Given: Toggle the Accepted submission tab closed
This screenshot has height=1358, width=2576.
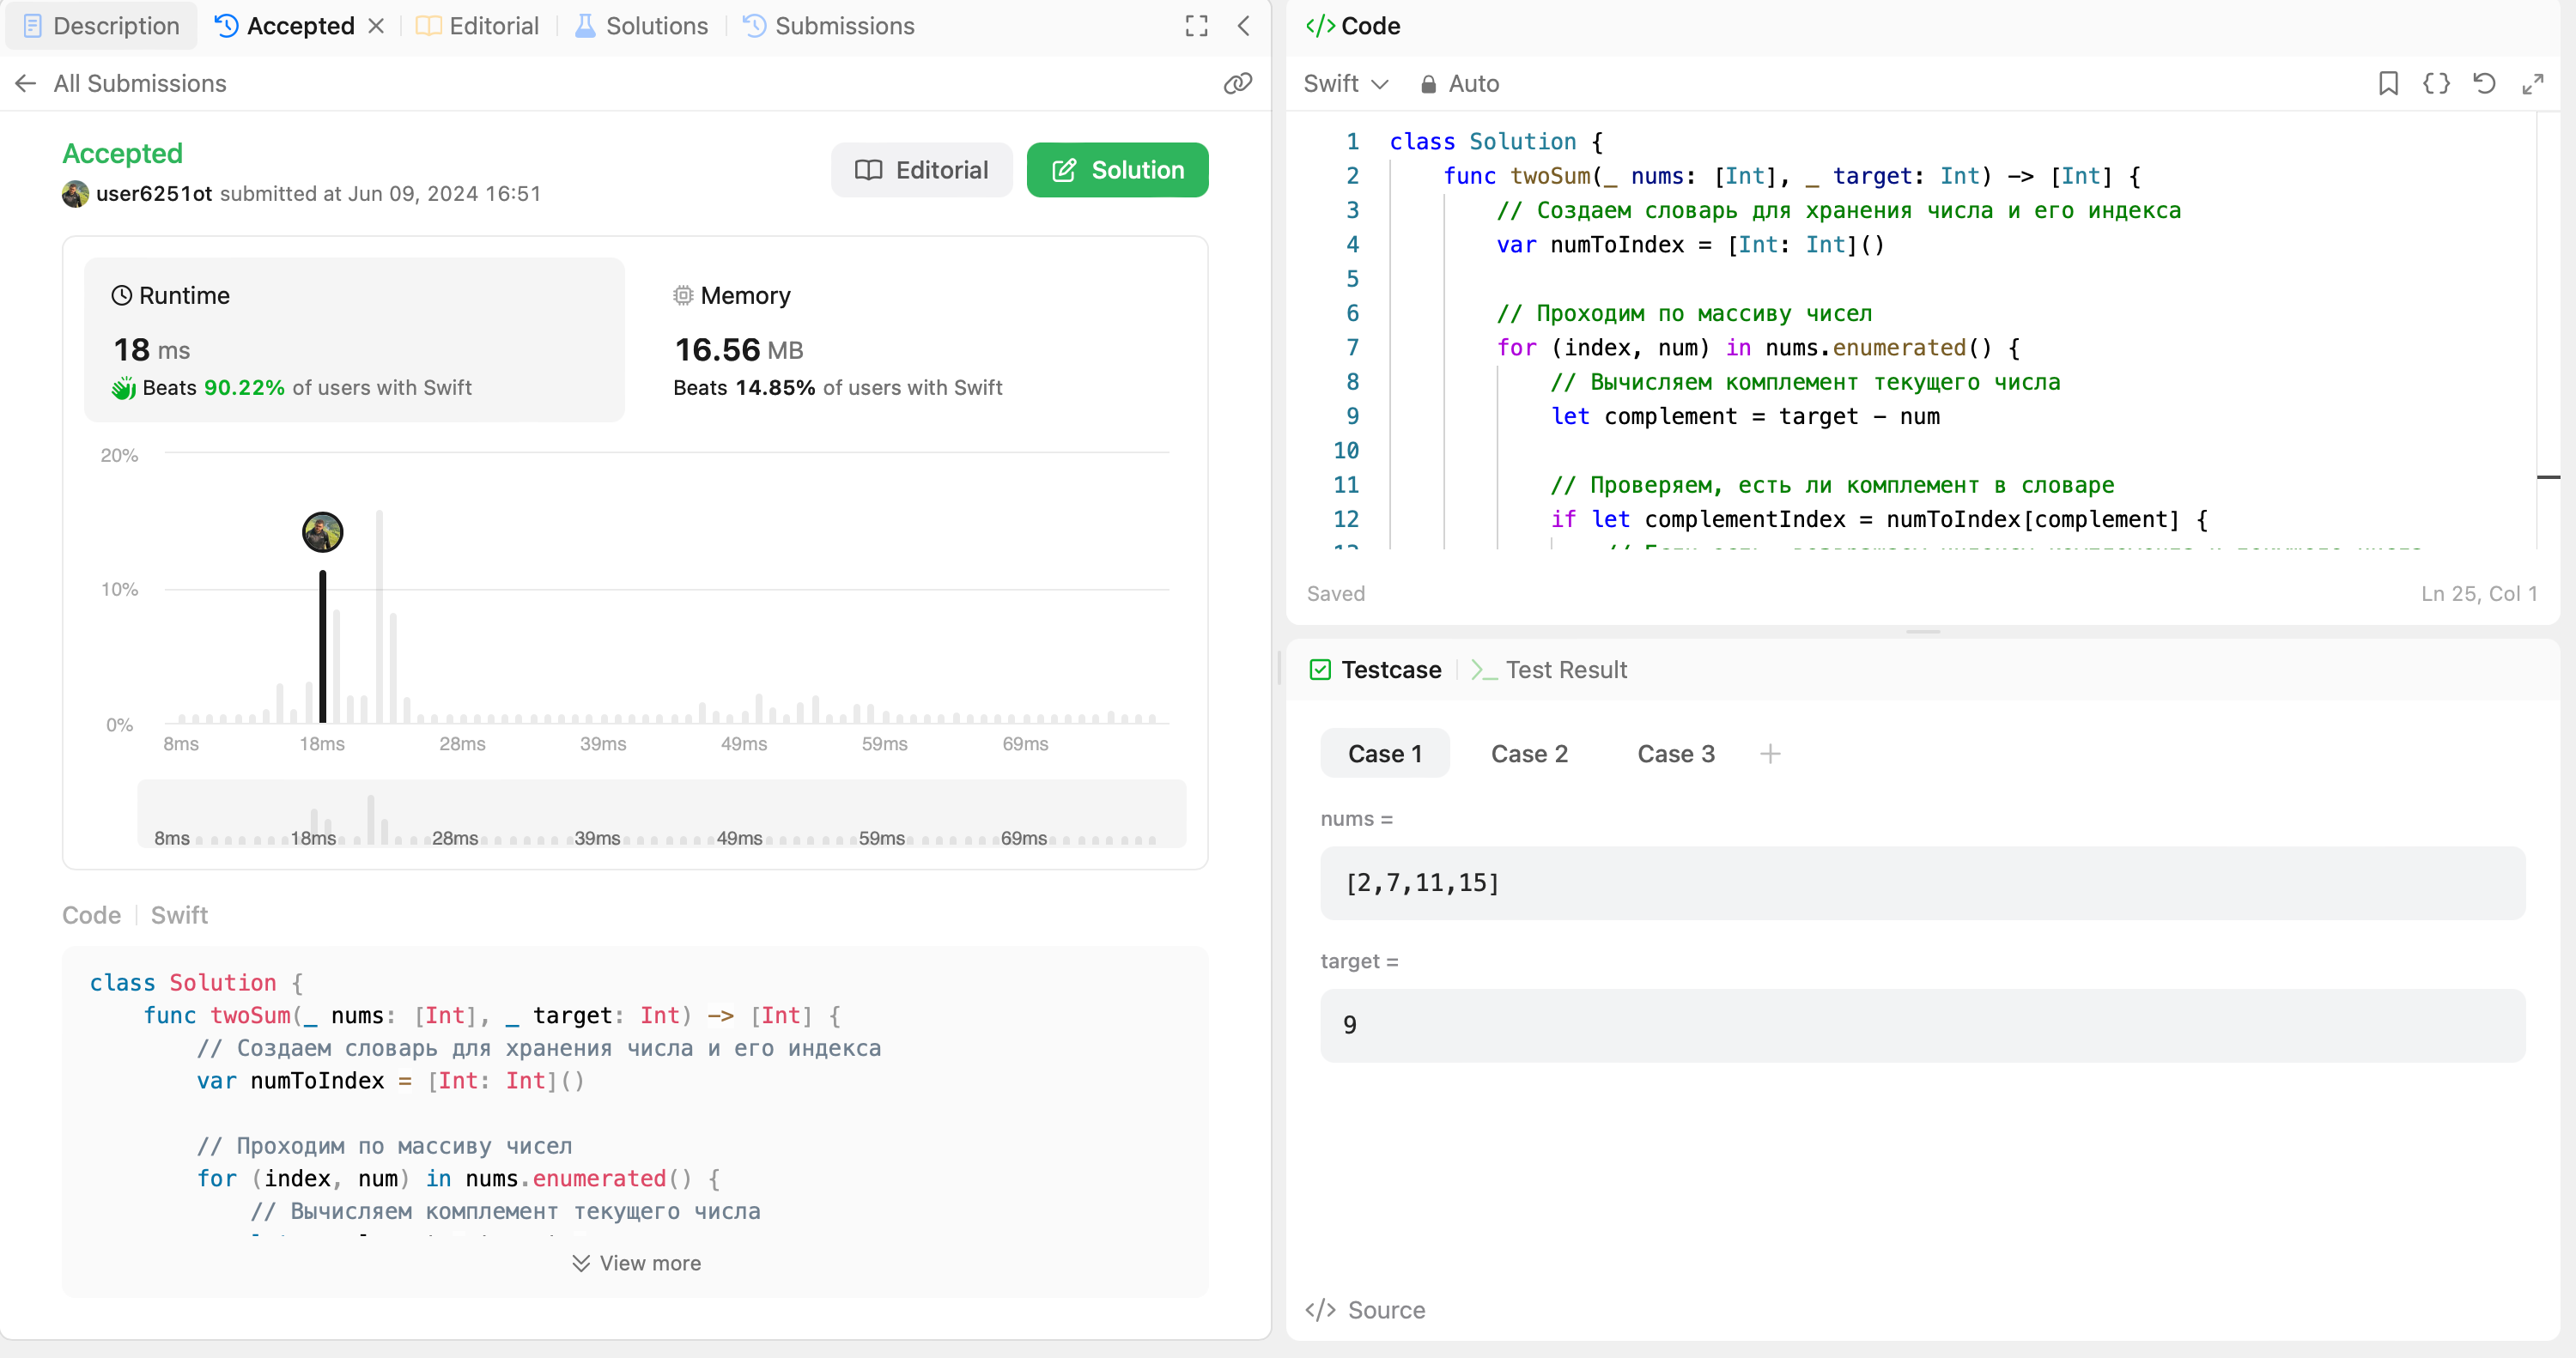Looking at the screenshot, I should point(375,26).
